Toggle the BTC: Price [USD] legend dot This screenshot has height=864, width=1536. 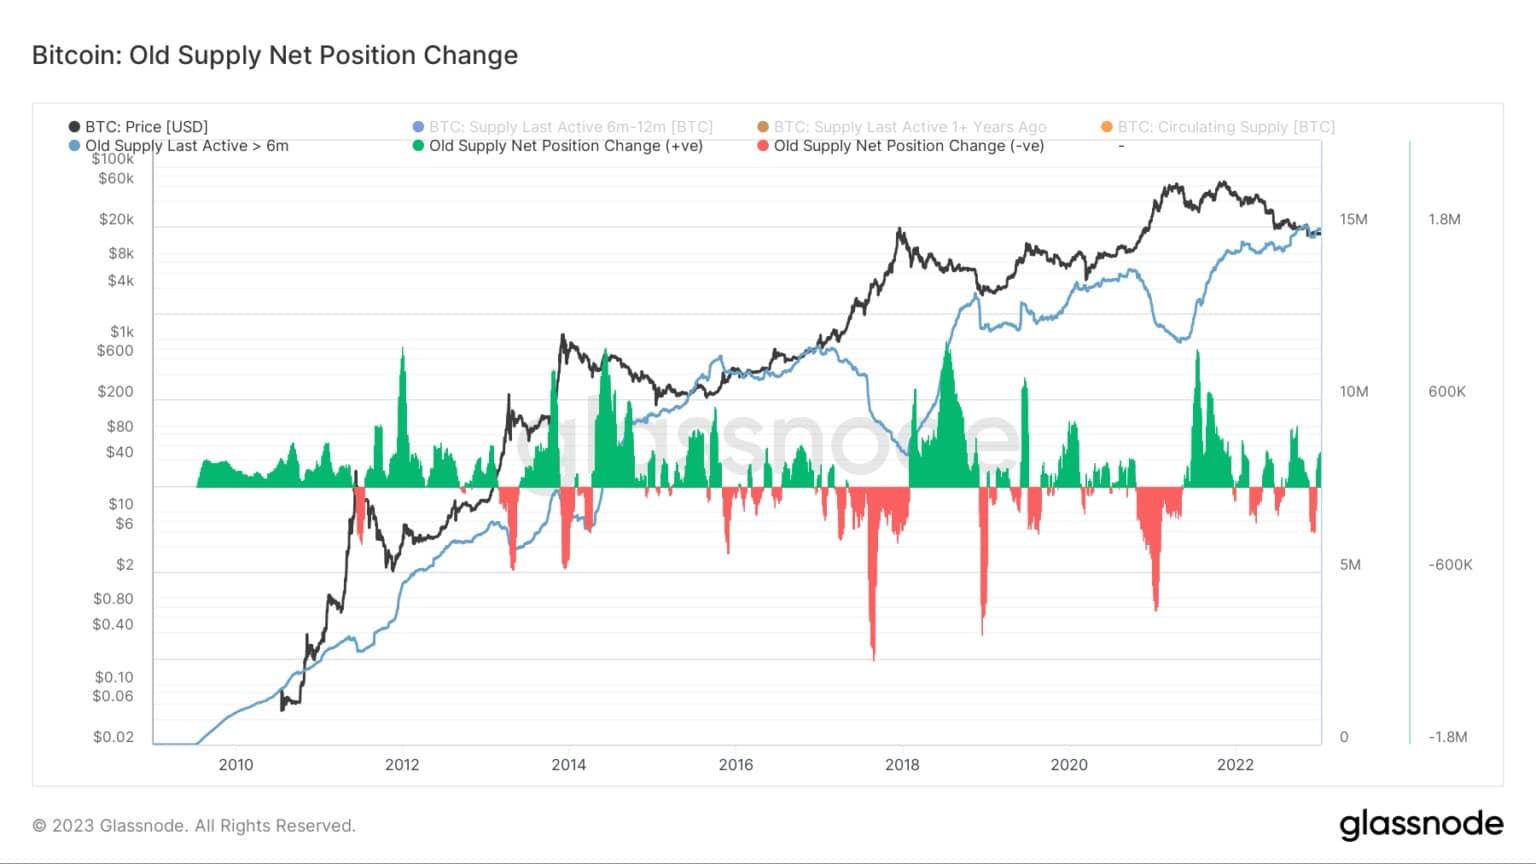click(x=74, y=127)
